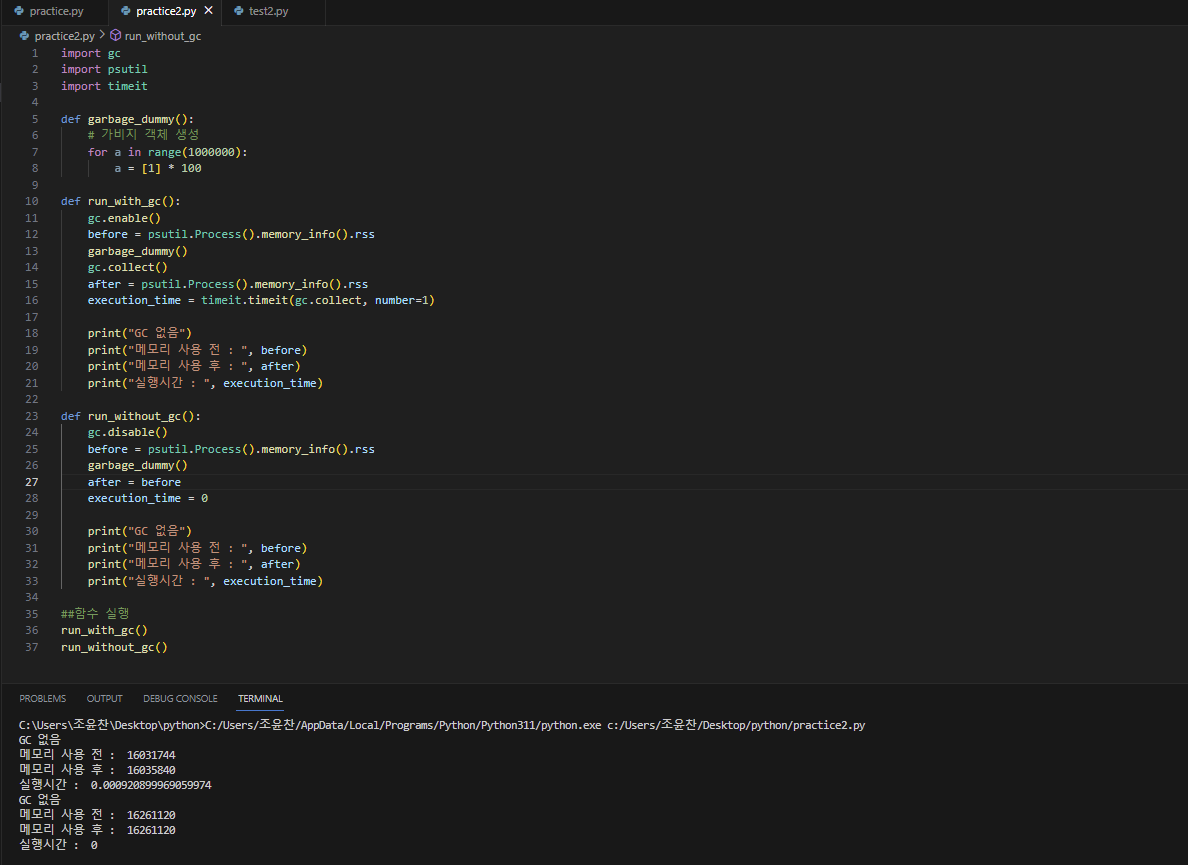Image resolution: width=1188 pixels, height=865 pixels.
Task: Click the terminal command path line
Action: point(442,725)
